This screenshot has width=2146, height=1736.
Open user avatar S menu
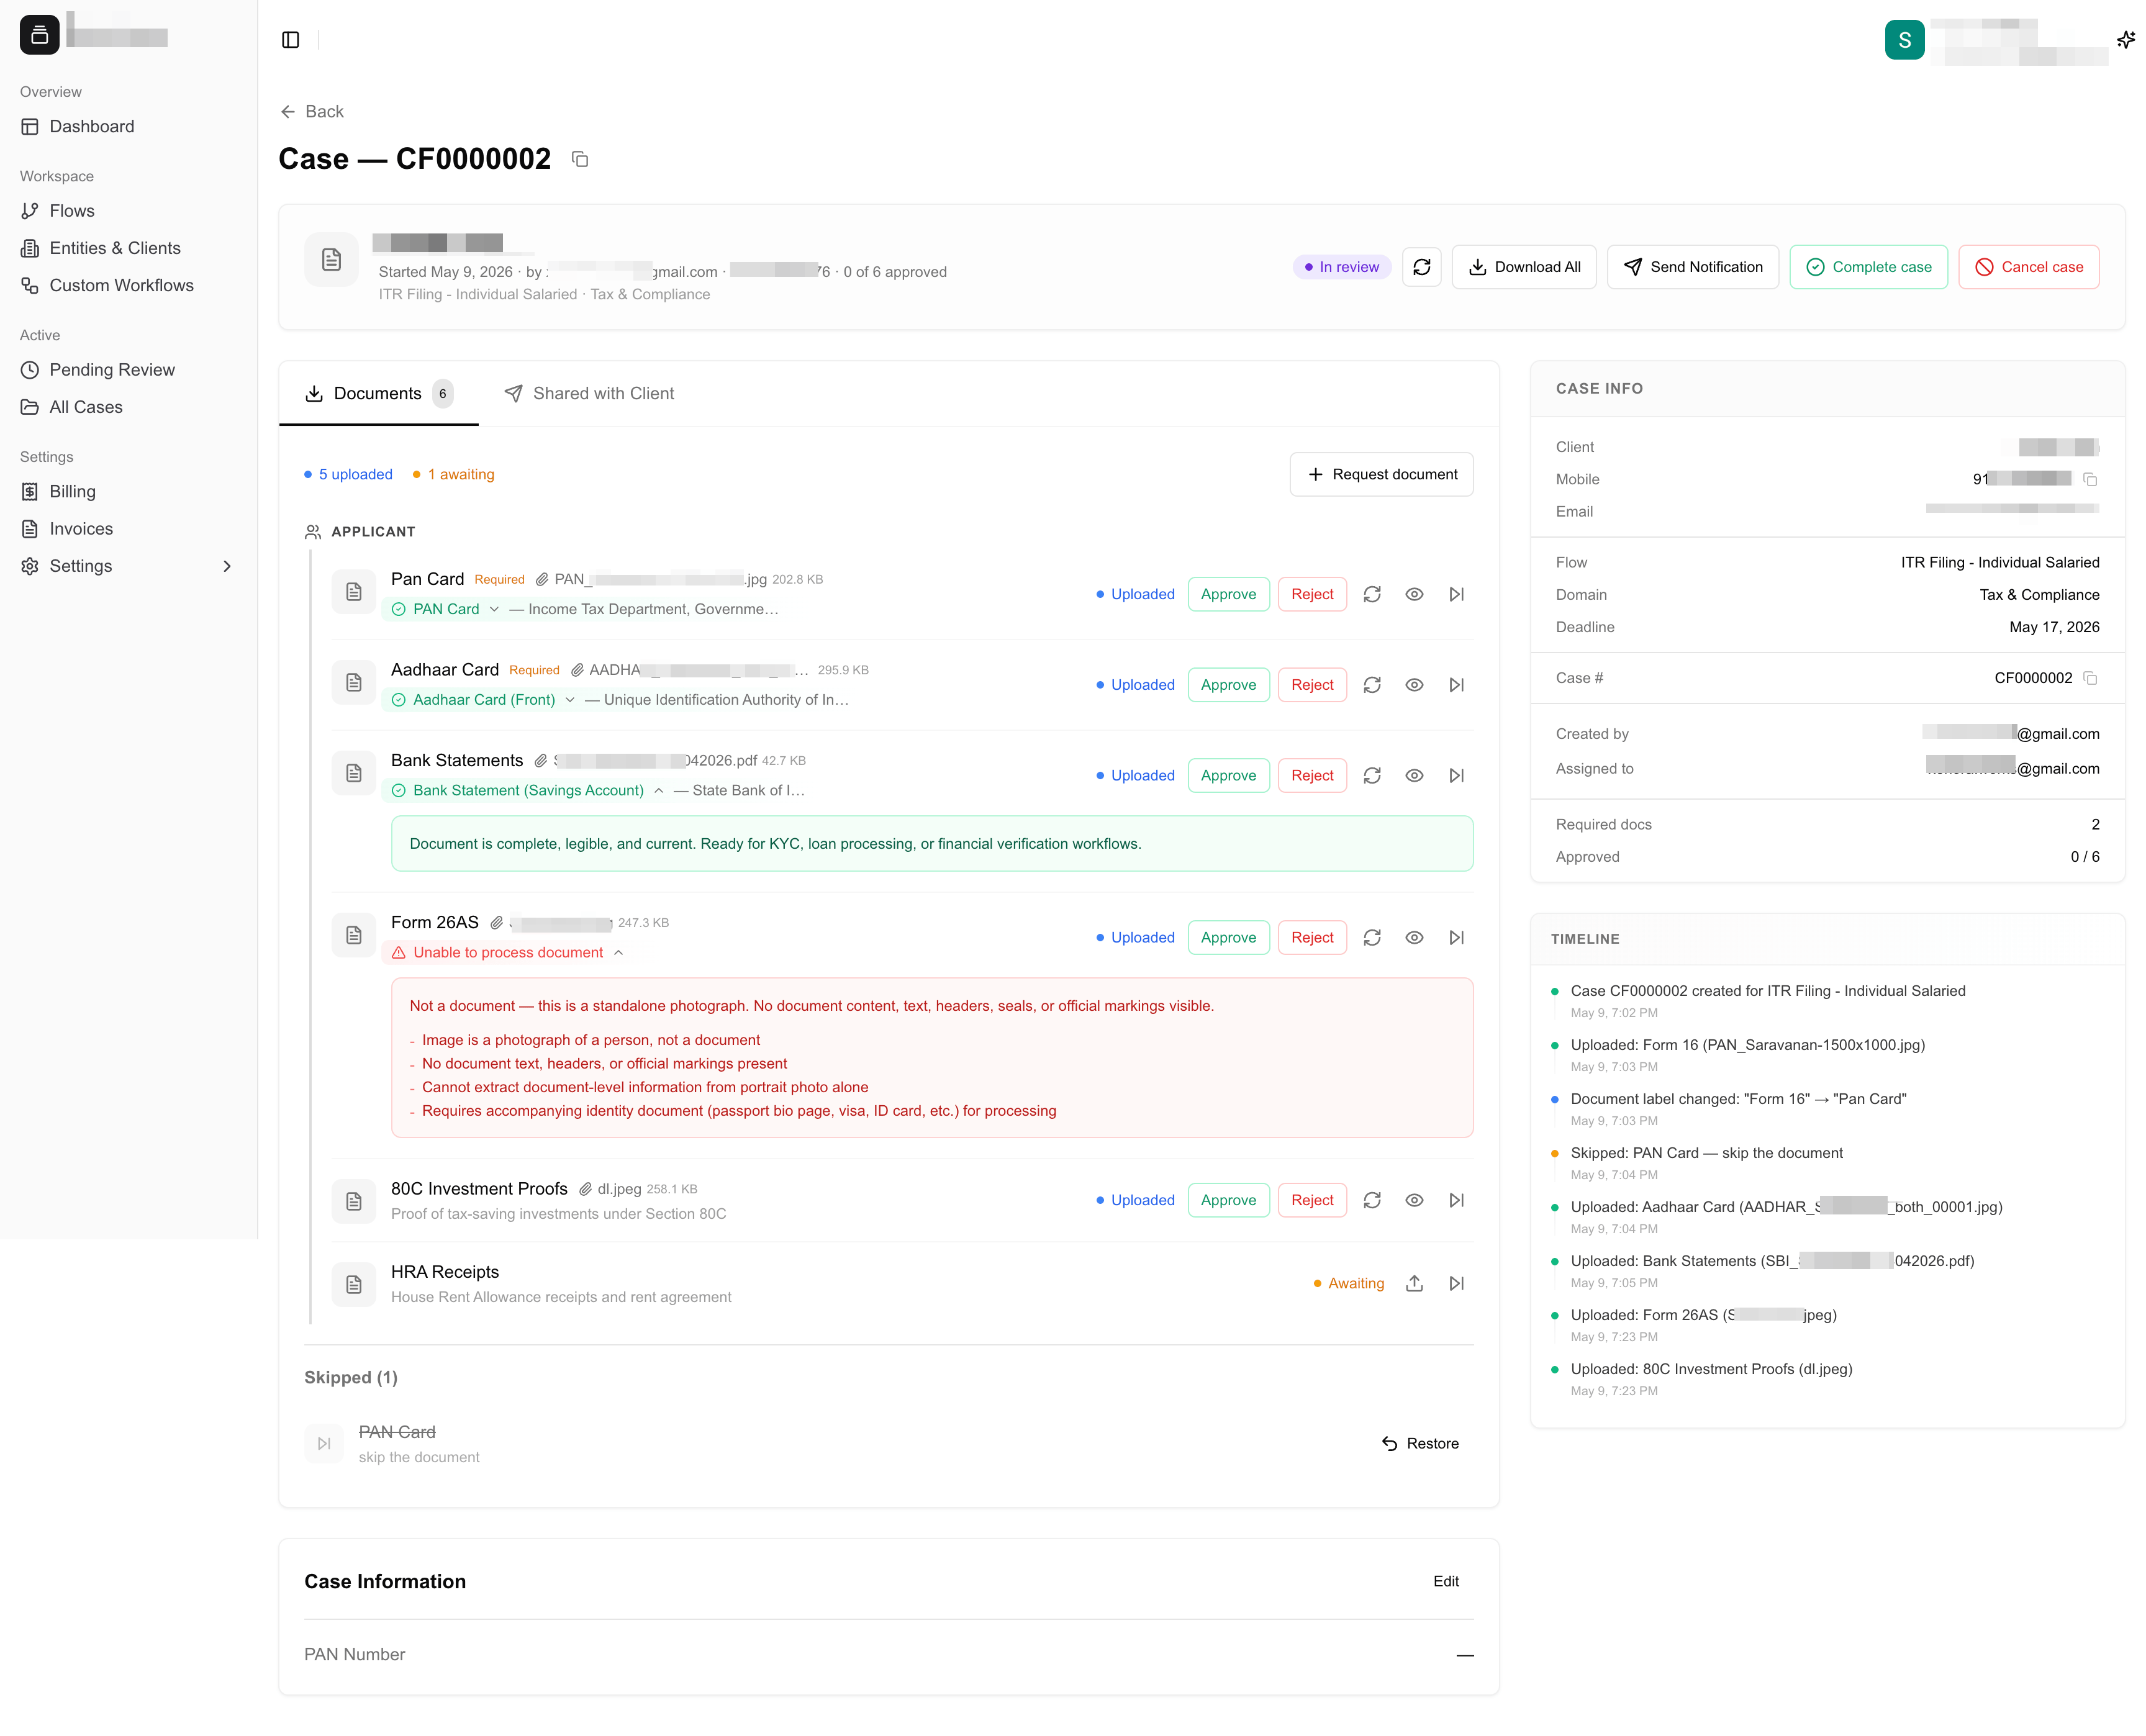coord(1904,40)
